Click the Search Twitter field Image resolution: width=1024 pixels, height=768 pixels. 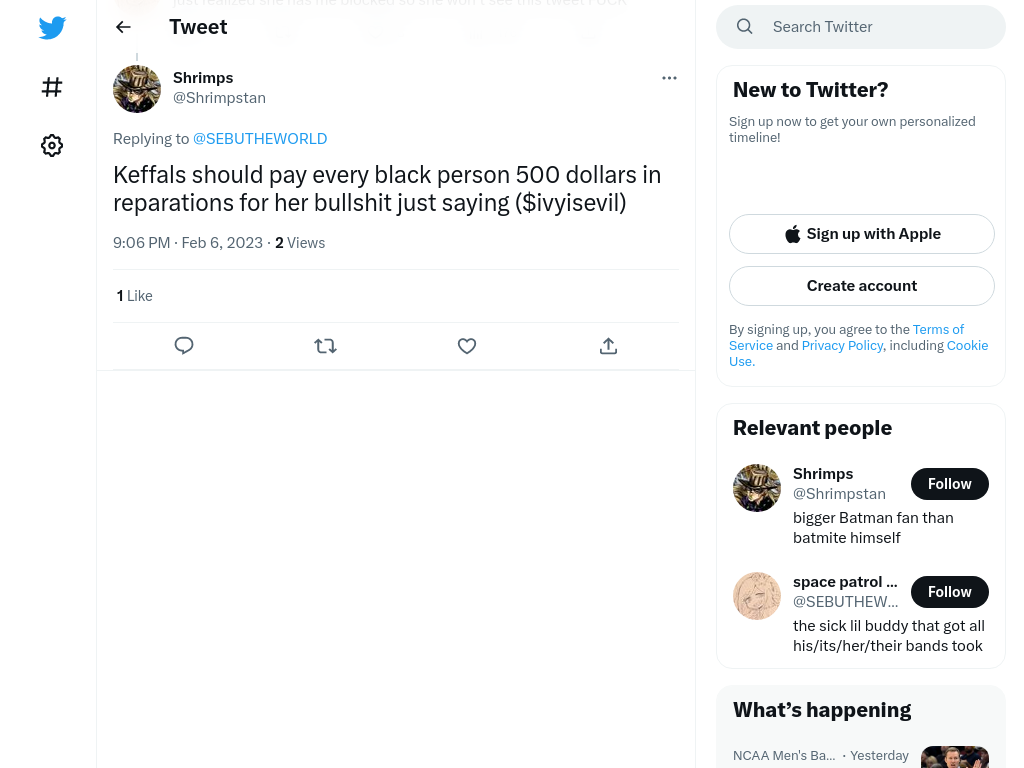pyautogui.click(x=861, y=27)
